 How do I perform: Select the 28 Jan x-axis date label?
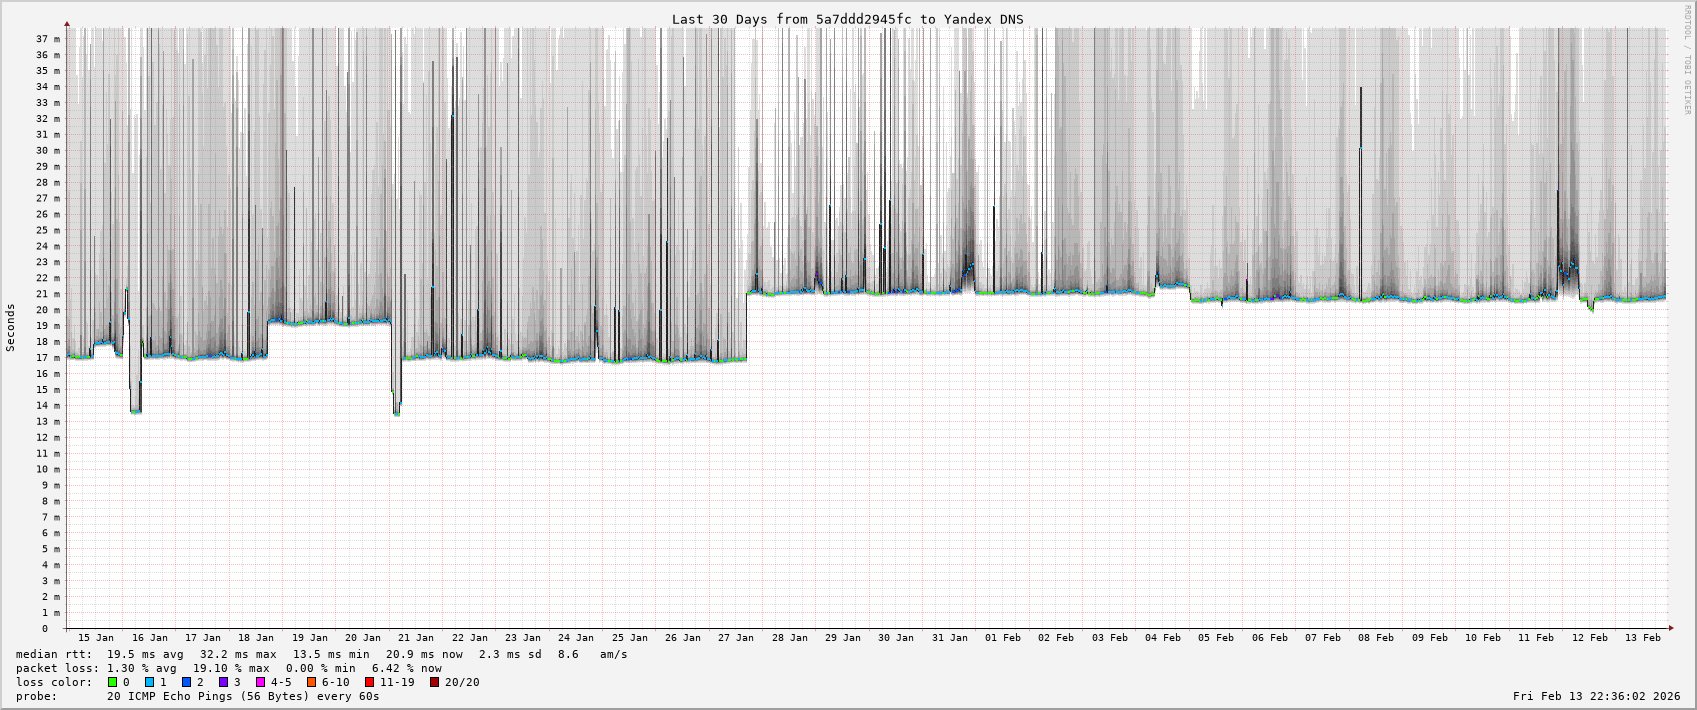point(789,637)
